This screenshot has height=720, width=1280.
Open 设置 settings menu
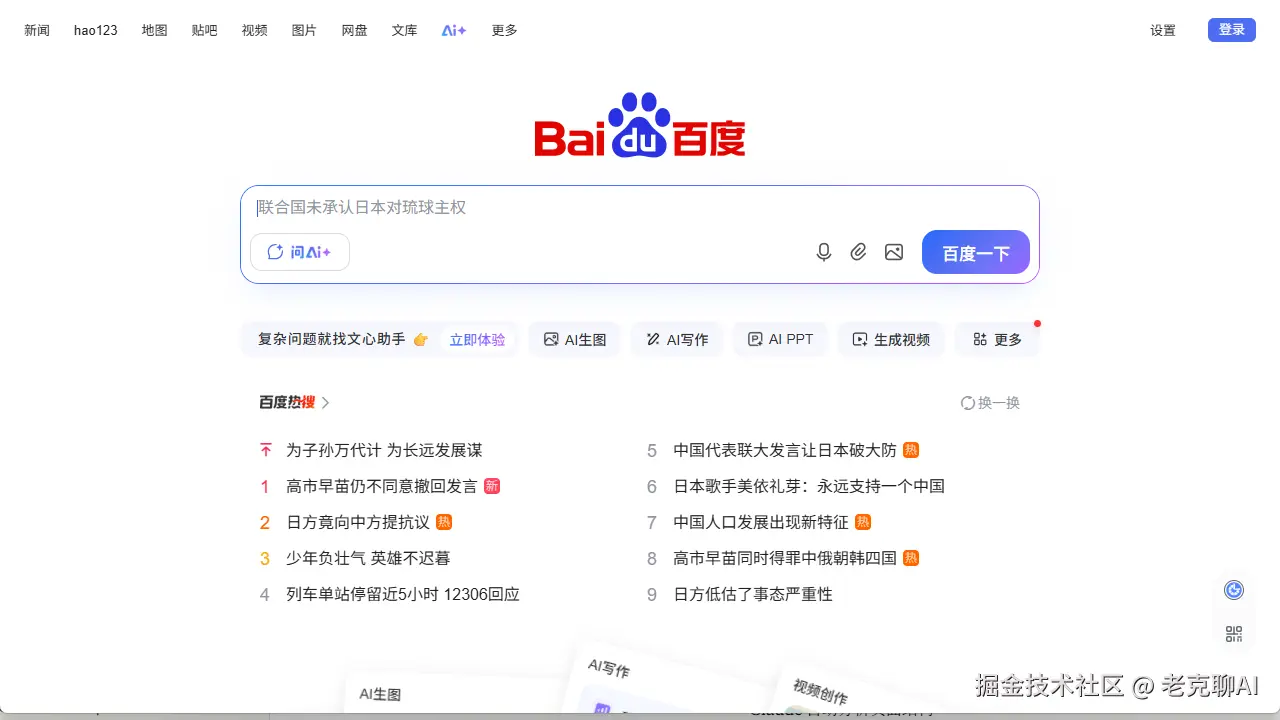coord(1163,30)
